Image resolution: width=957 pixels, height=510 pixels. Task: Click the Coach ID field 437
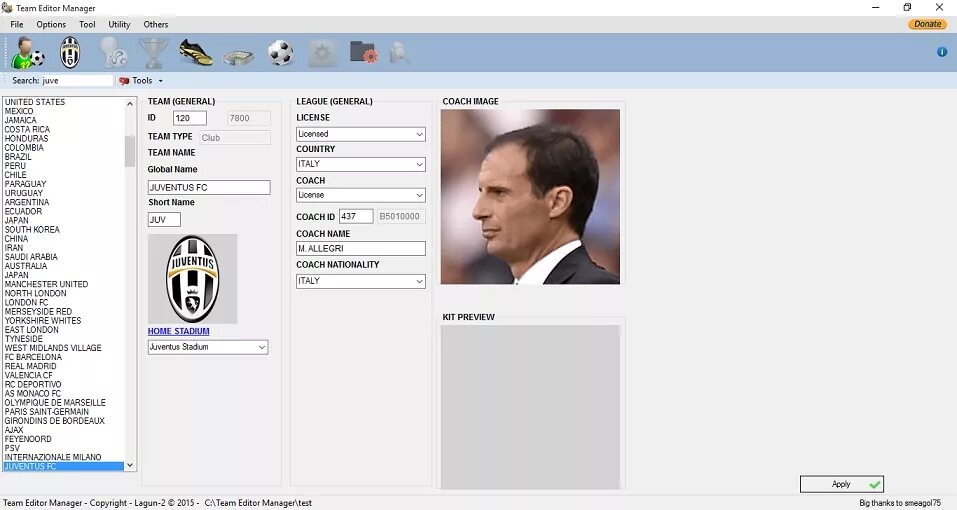356,217
